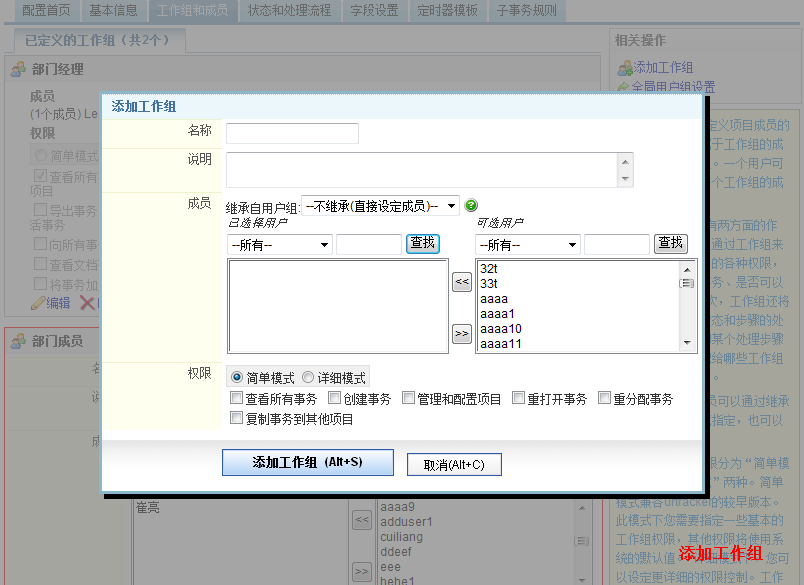Image resolution: width=804 pixels, height=585 pixels.
Task: Click into the 名称 text field
Action: tap(292, 134)
